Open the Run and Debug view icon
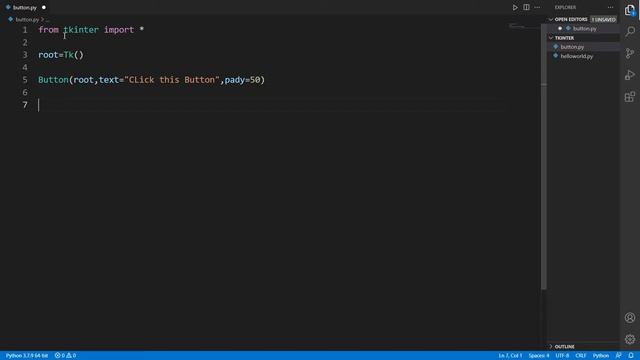The image size is (640, 360). [x=630, y=75]
